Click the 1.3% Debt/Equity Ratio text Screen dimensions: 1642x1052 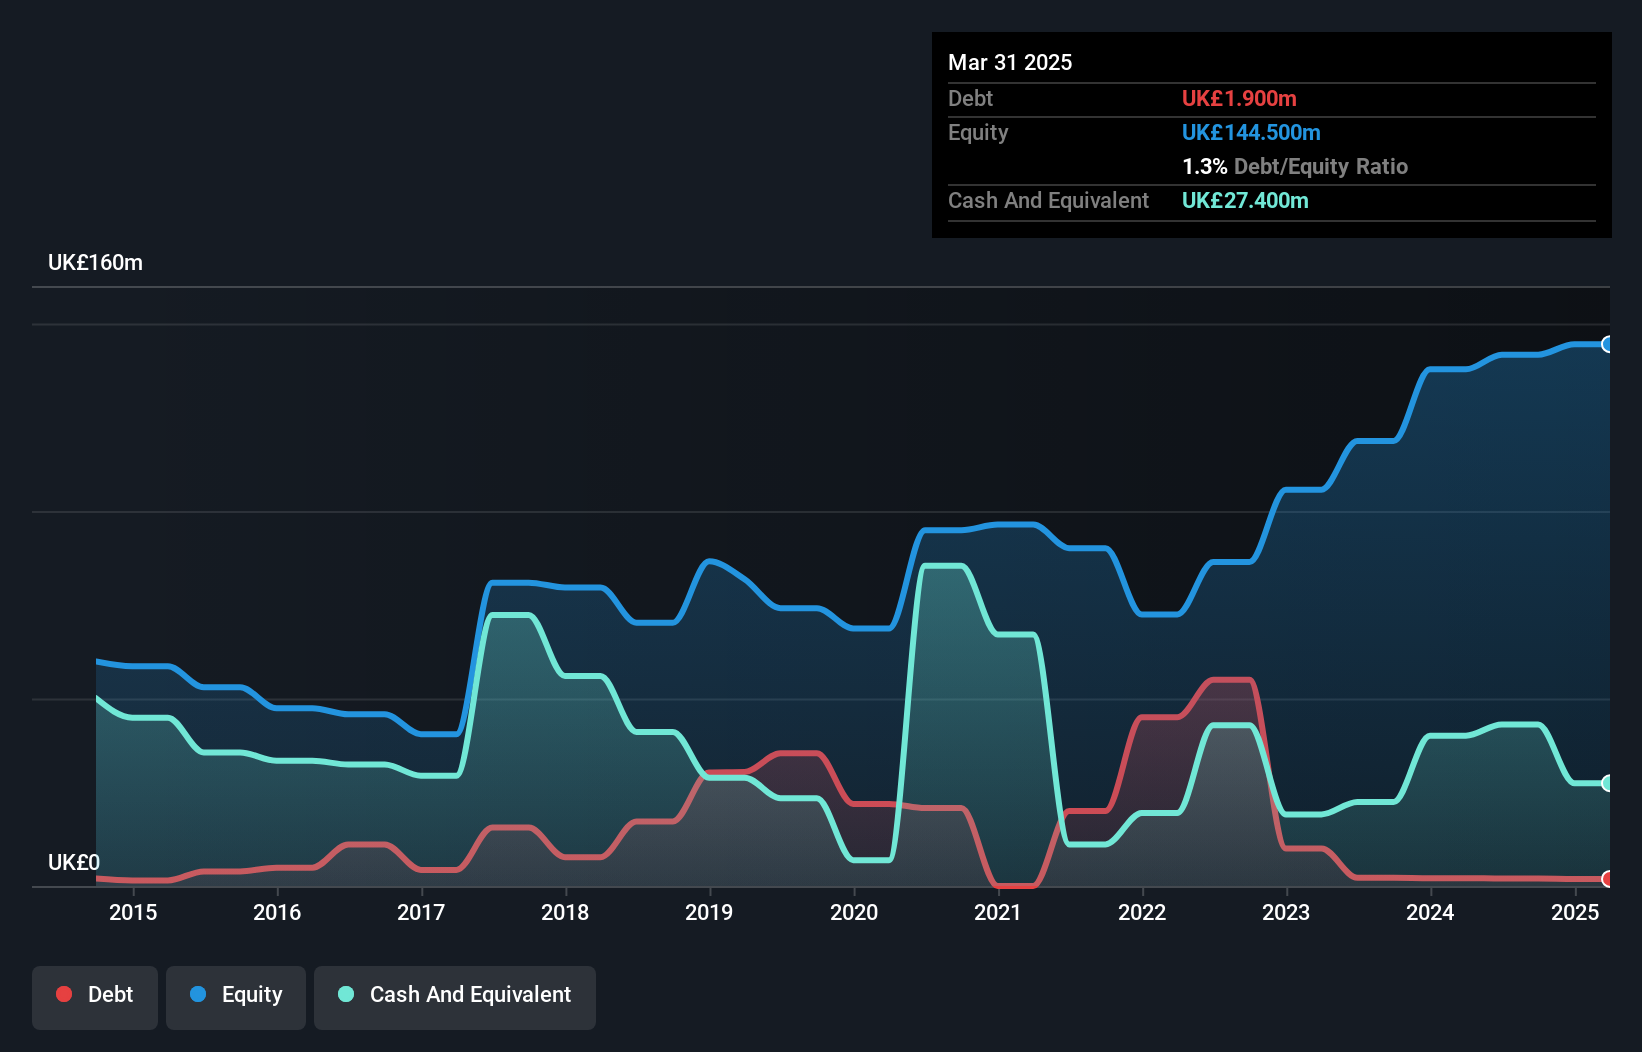[1295, 166]
